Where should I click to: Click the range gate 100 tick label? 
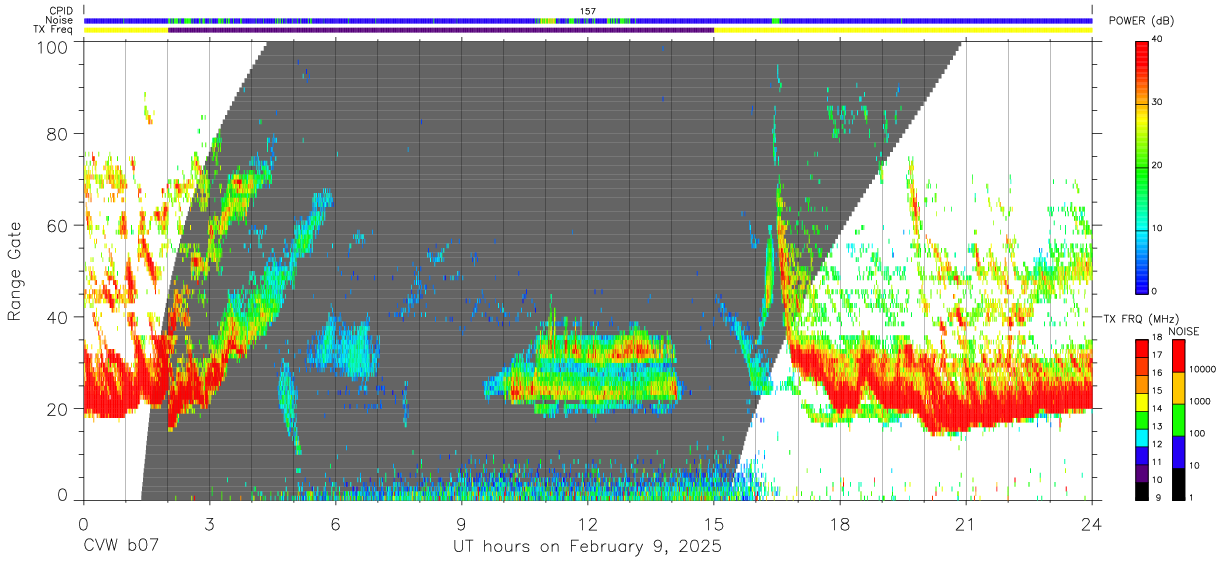point(54,46)
